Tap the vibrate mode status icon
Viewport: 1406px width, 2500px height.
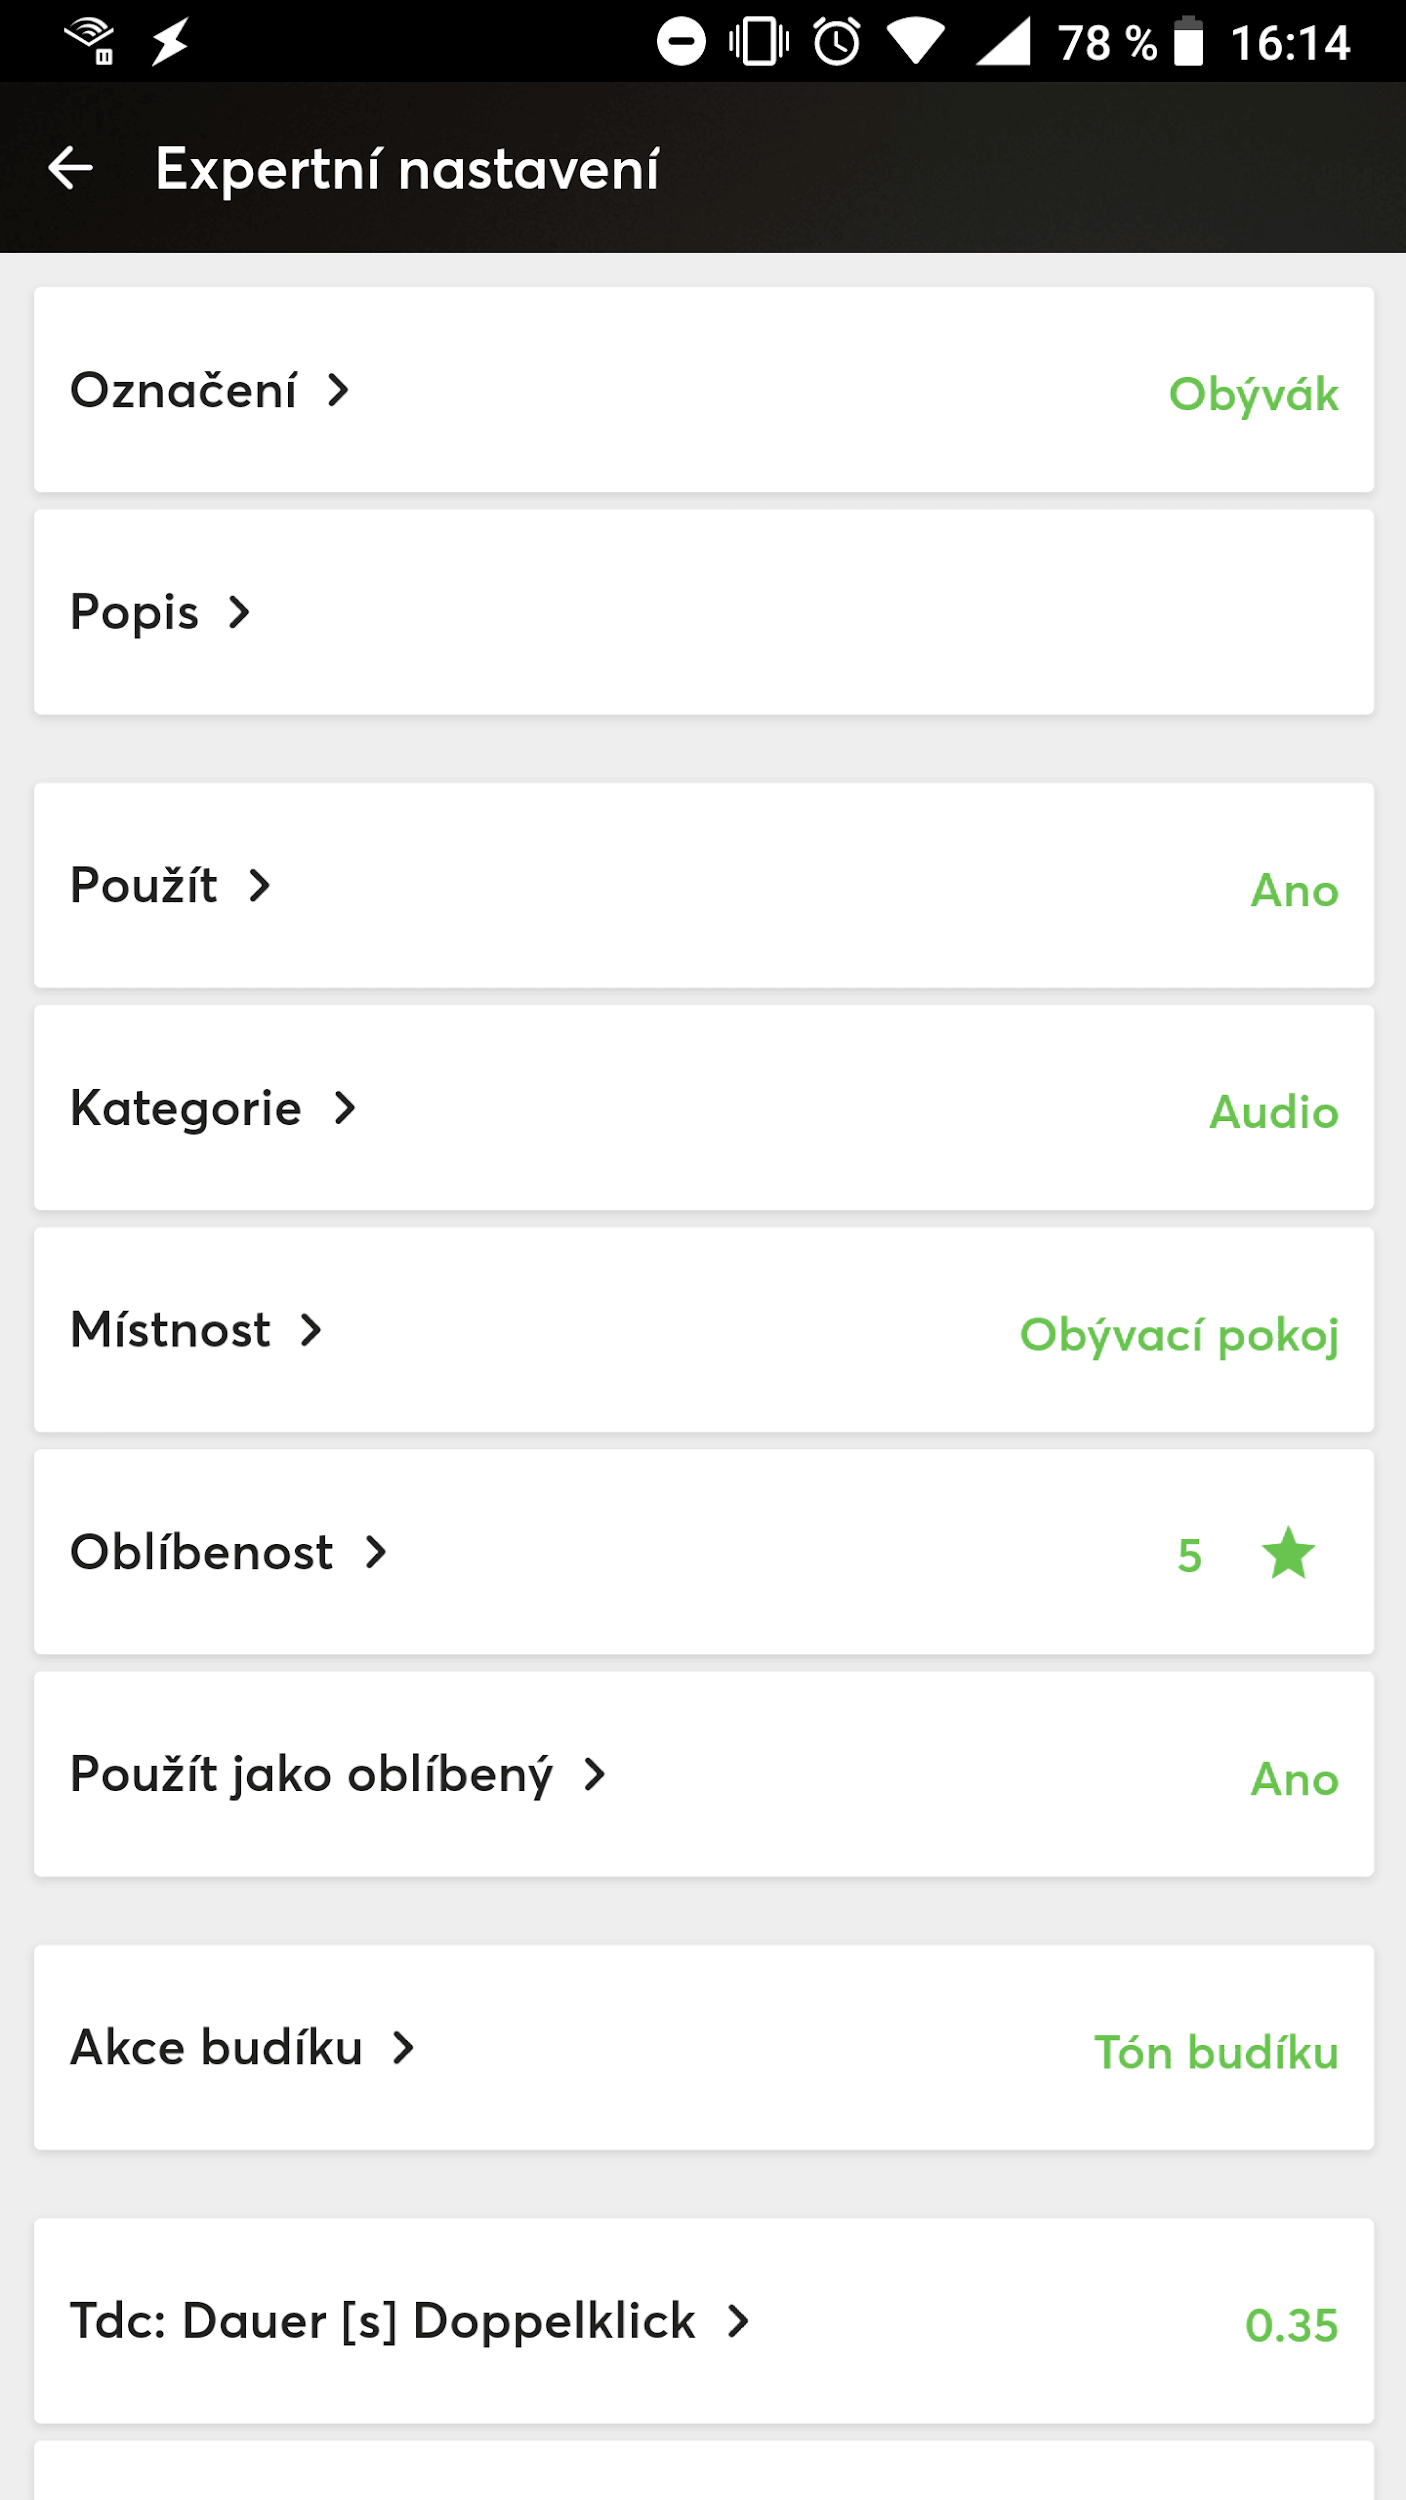(759, 42)
